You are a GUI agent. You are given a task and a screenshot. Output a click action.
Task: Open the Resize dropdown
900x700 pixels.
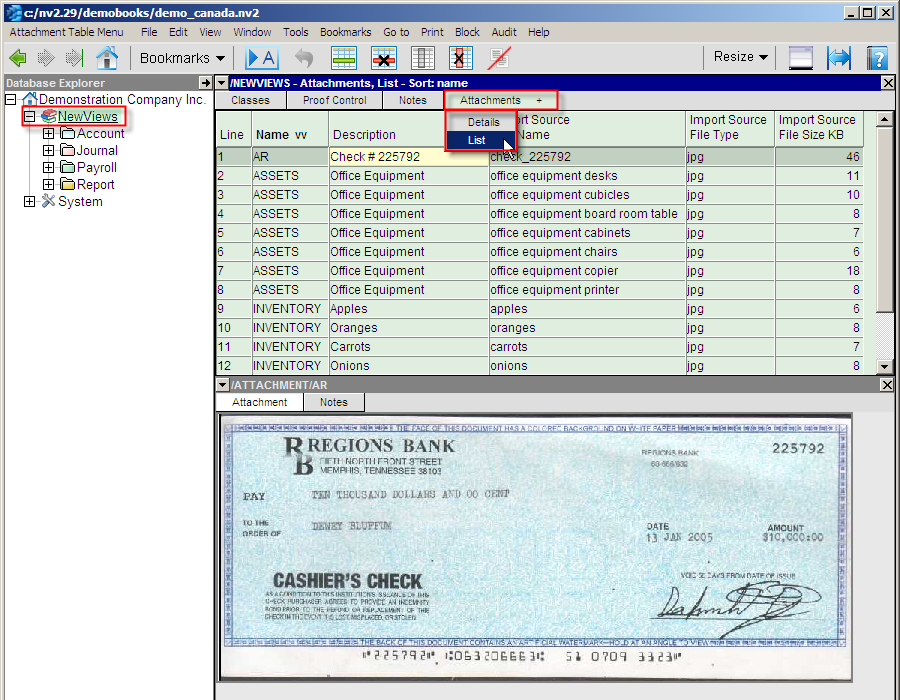(x=740, y=57)
